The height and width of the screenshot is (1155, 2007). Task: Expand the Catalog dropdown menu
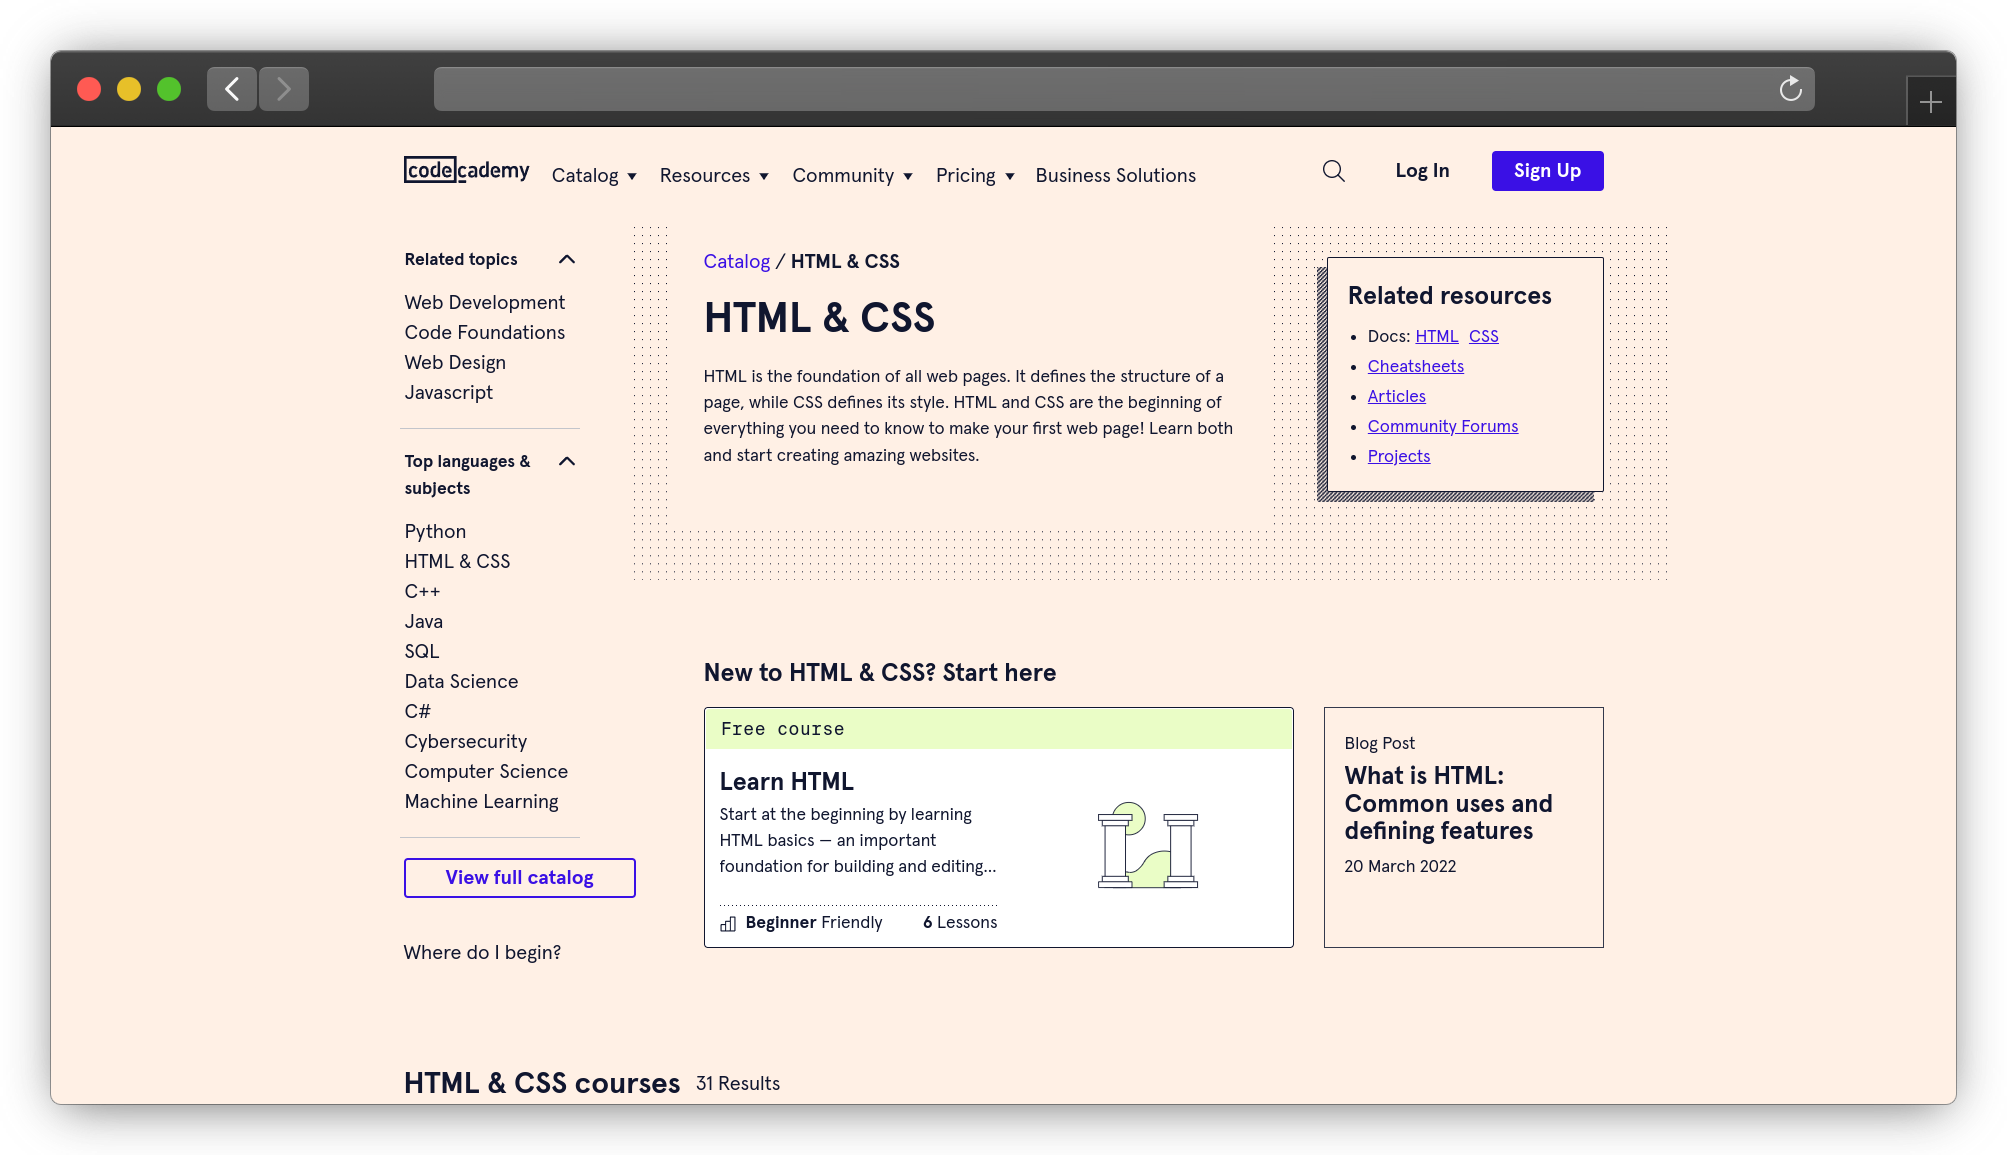pyautogui.click(x=593, y=175)
